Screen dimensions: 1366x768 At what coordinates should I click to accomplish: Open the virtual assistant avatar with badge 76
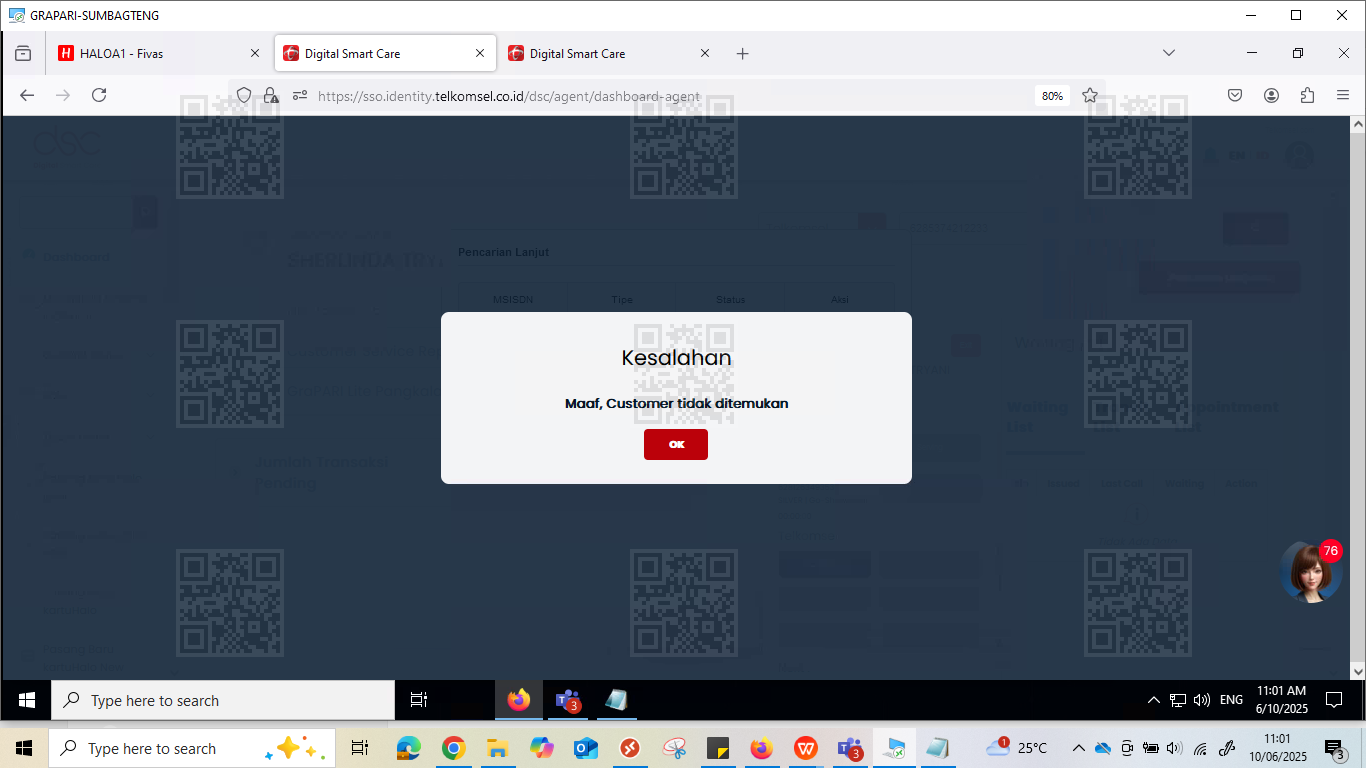[x=1310, y=572]
